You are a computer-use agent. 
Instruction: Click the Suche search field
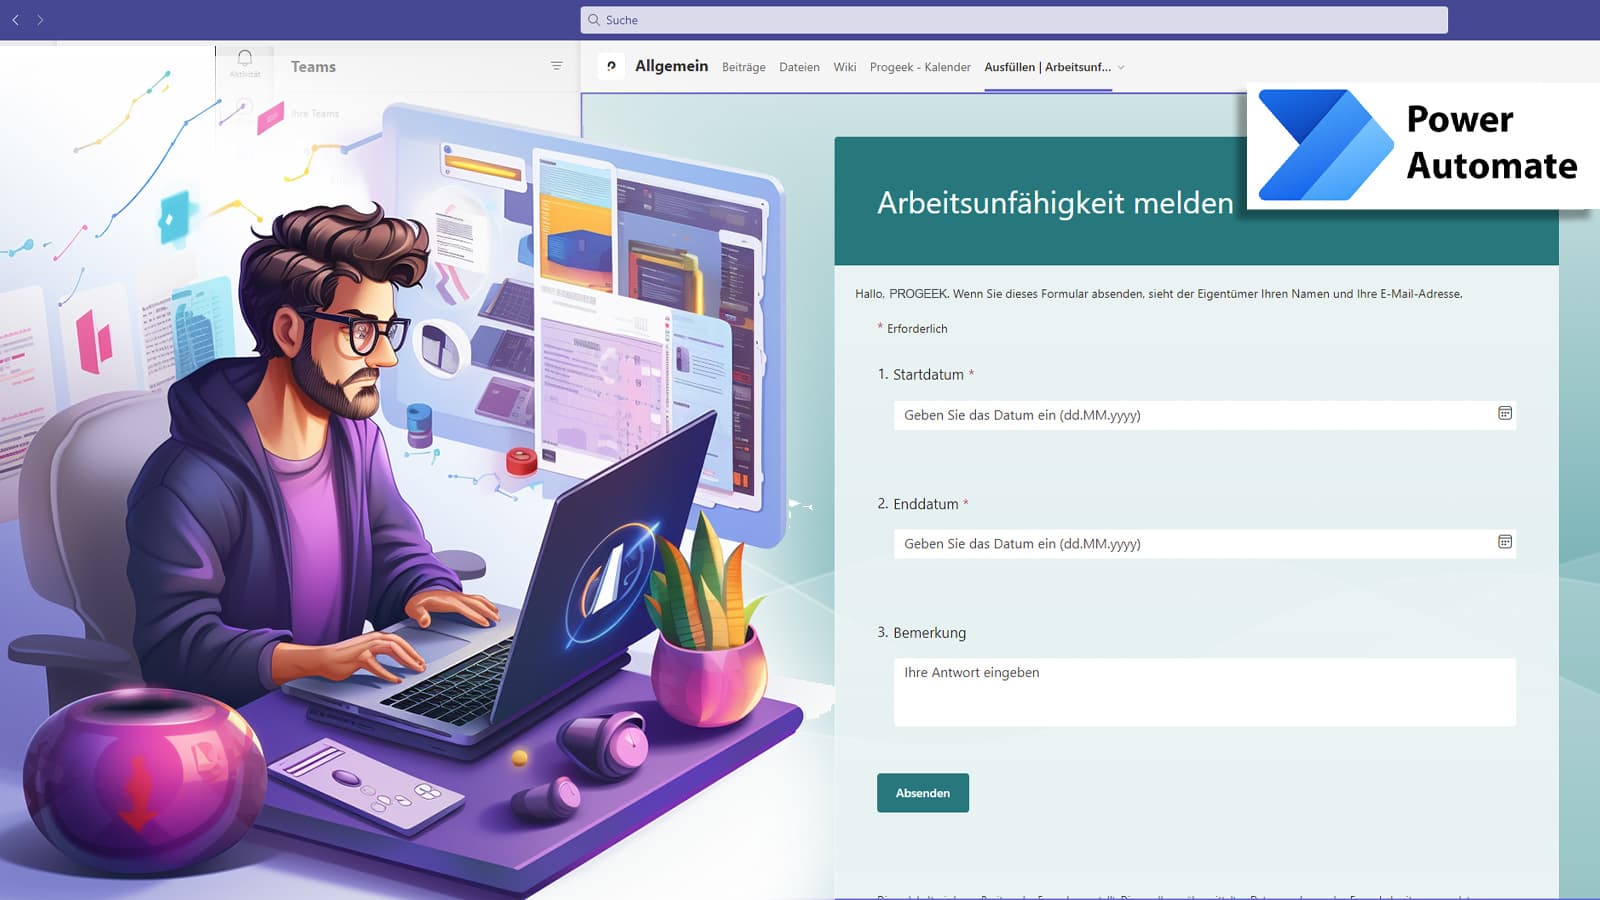[1014, 20]
